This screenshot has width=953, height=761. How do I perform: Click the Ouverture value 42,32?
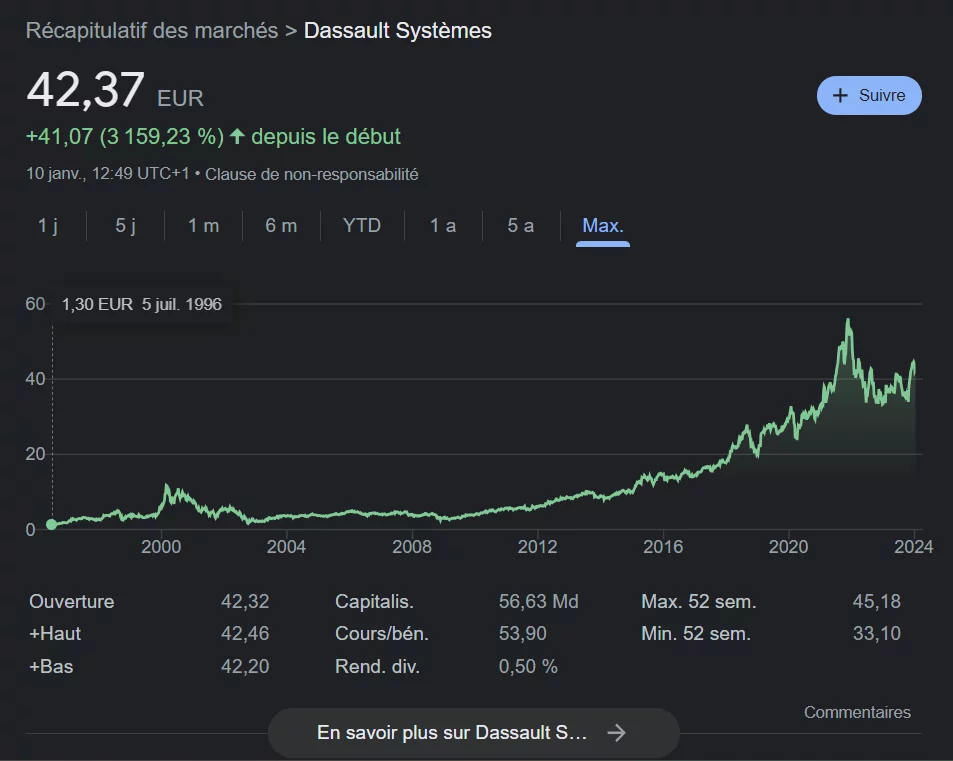pos(245,601)
